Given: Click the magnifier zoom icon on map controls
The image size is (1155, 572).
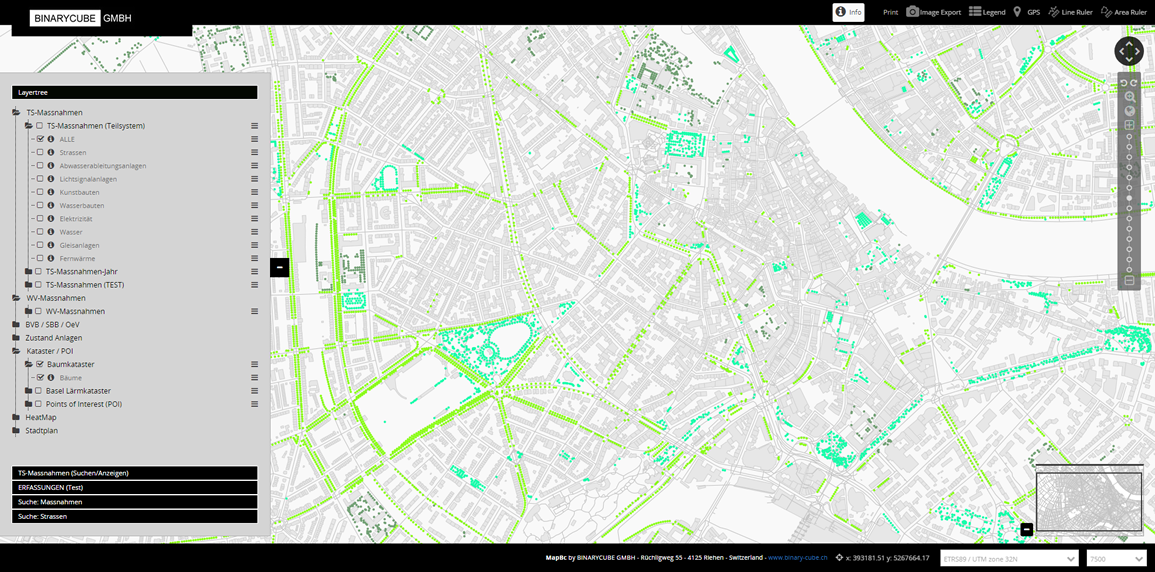Looking at the screenshot, I should pos(1129,97).
